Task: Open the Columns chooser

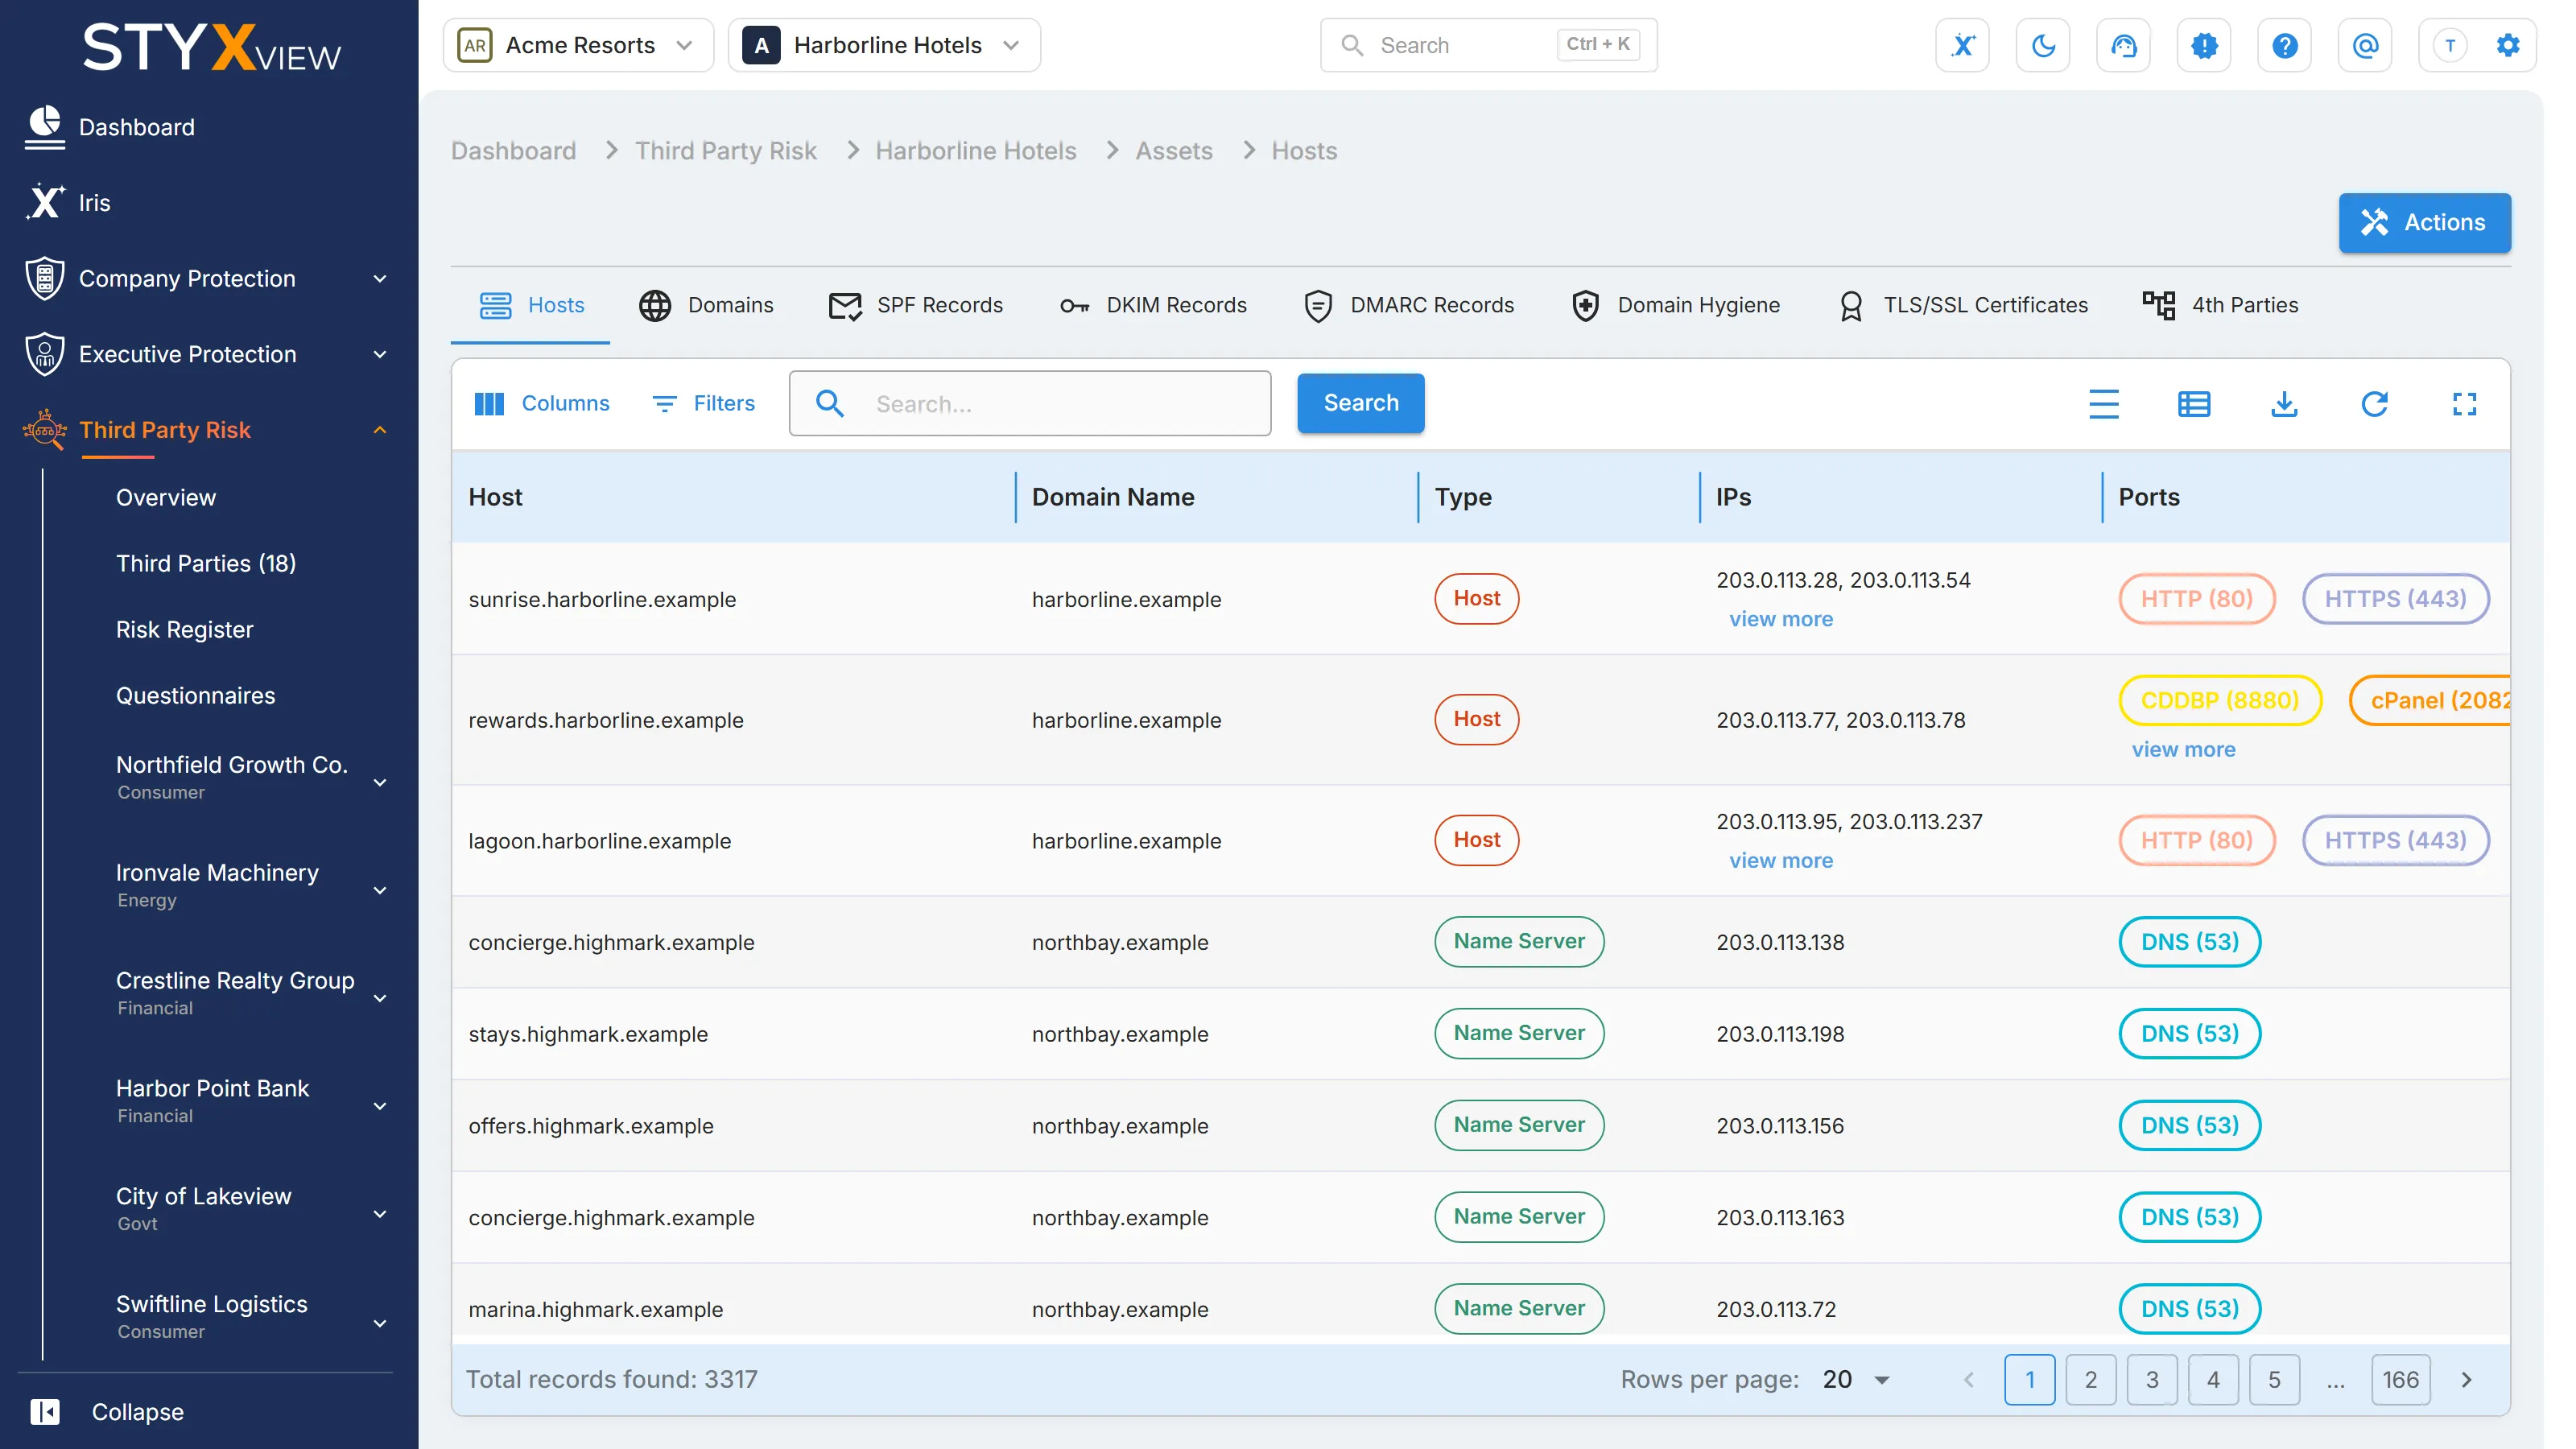Action: [x=541, y=403]
